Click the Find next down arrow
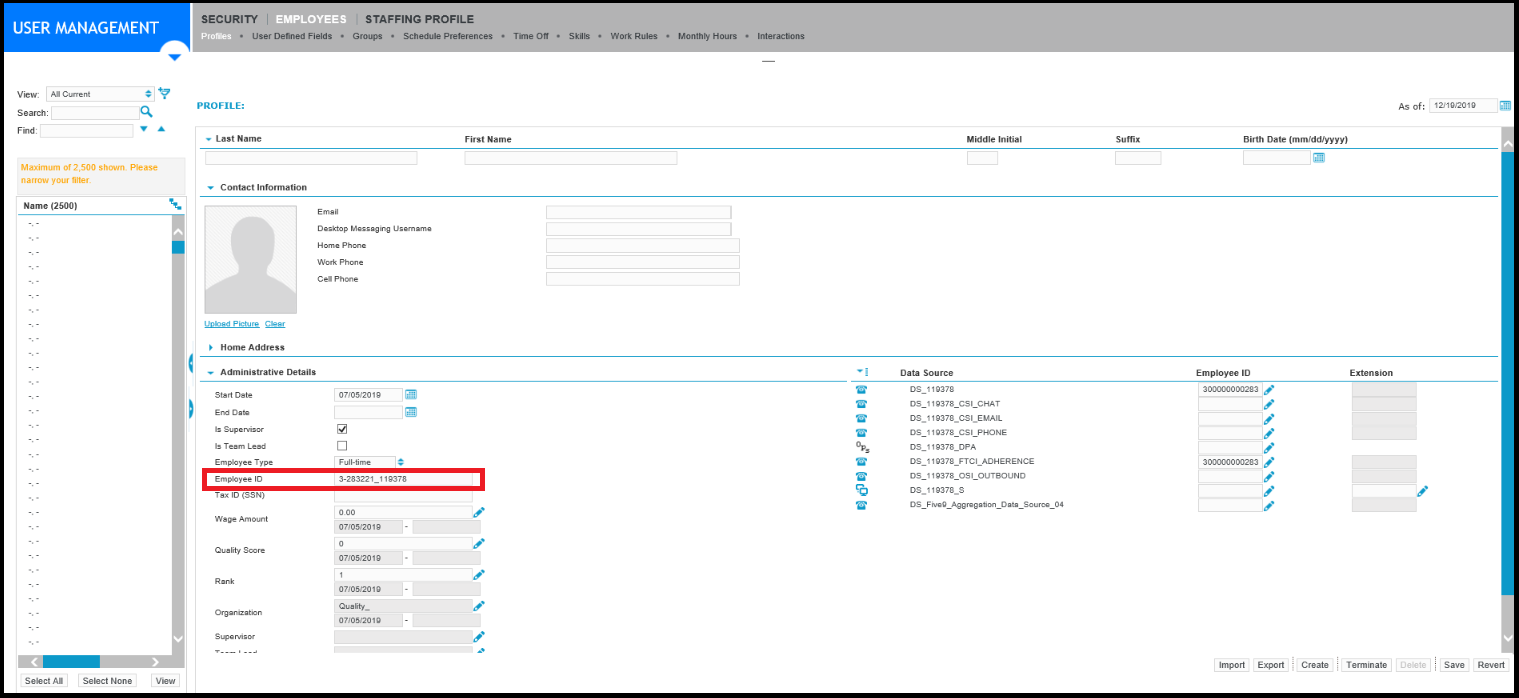This screenshot has width=1519, height=698. point(144,129)
